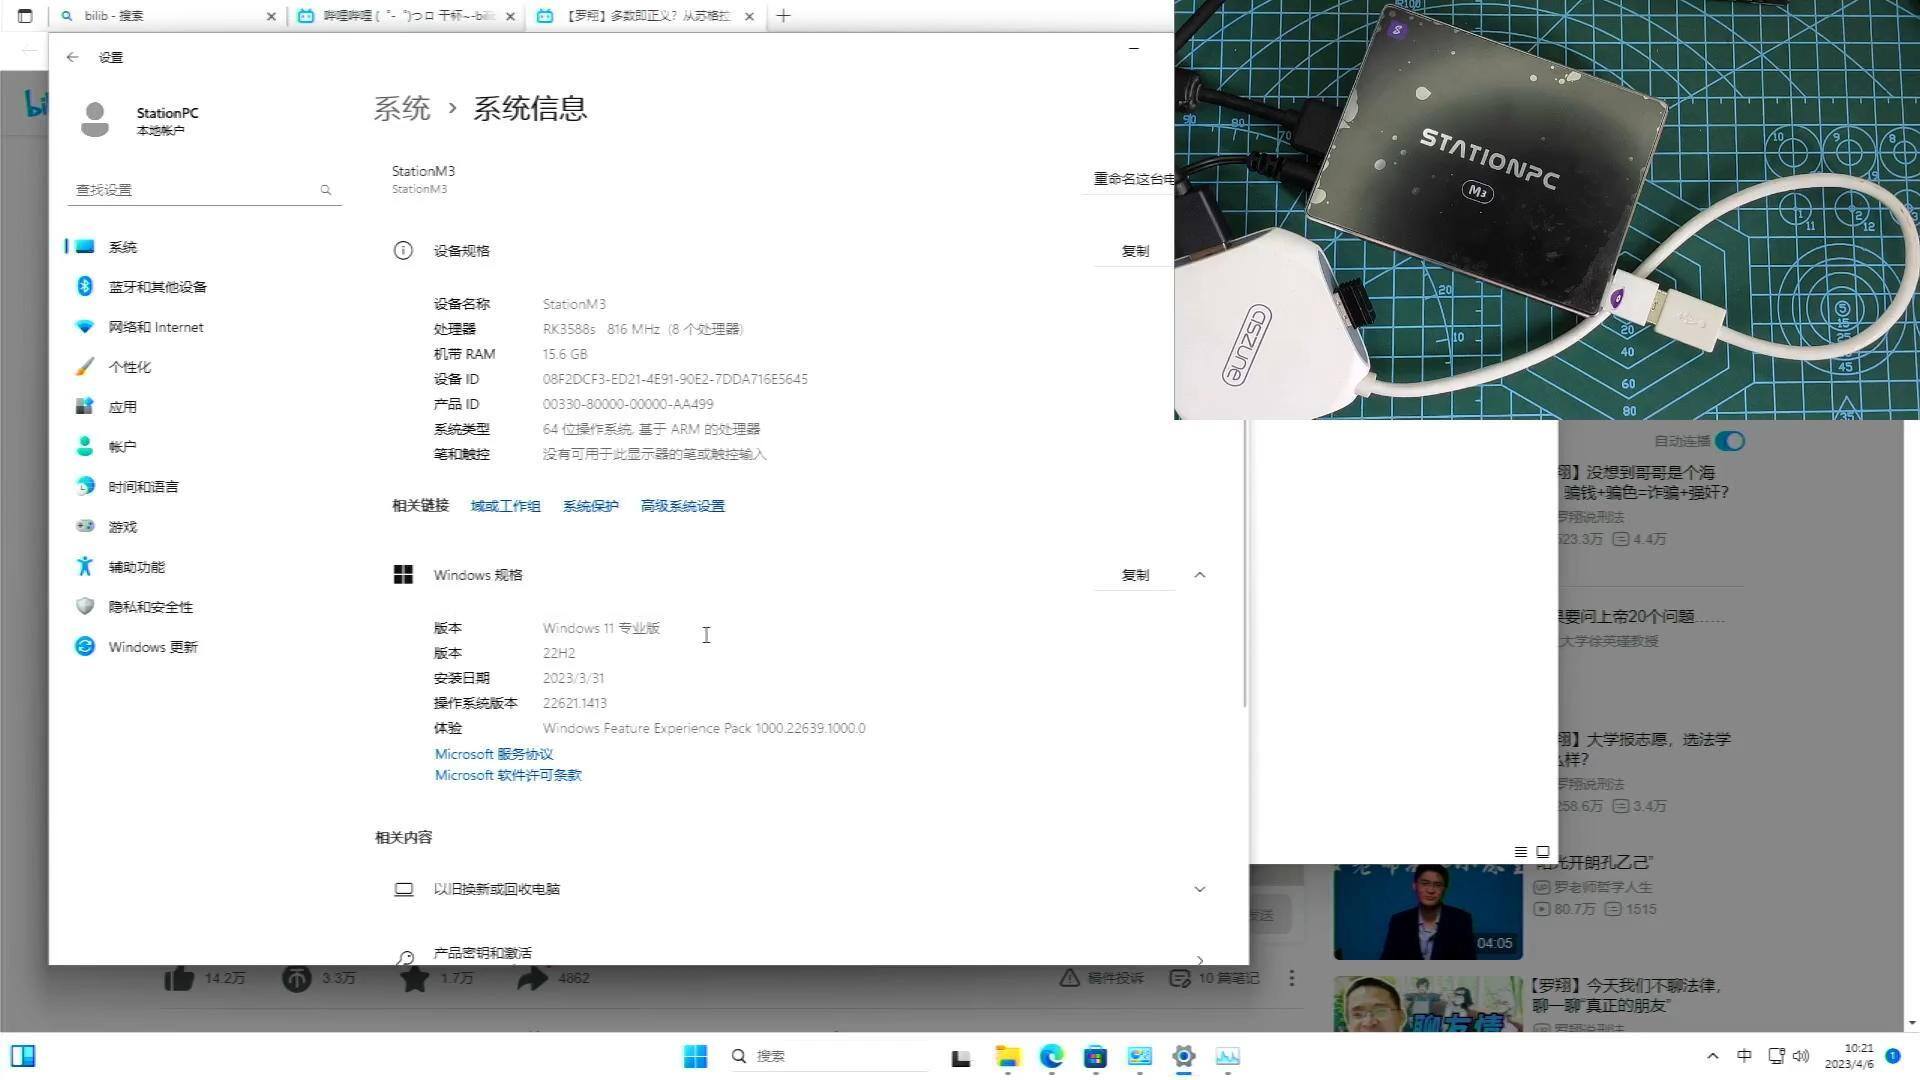Share the video (4862 arrow)
The height and width of the screenshot is (1080, 1920).
point(532,978)
